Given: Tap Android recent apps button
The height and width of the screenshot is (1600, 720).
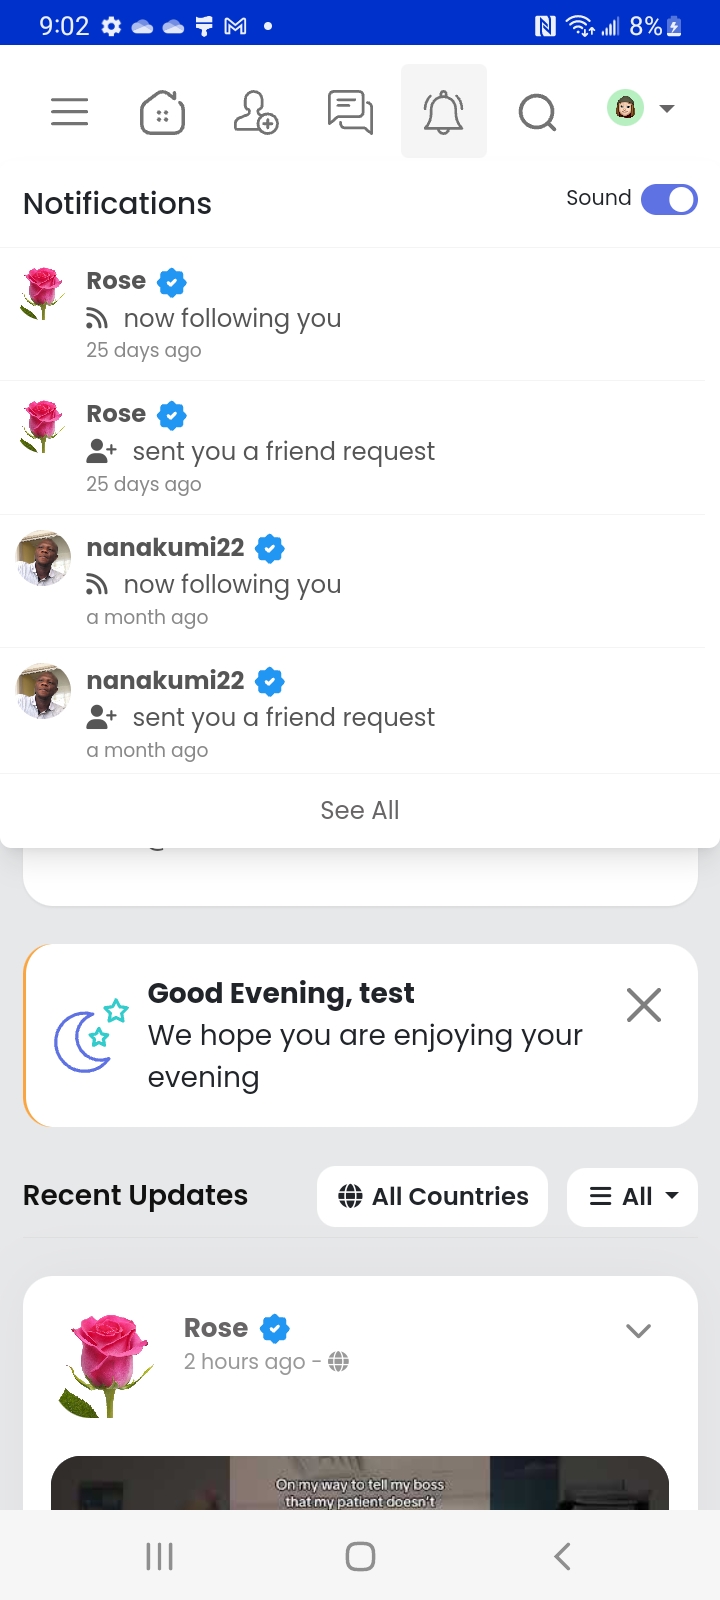Looking at the screenshot, I should (x=160, y=1556).
